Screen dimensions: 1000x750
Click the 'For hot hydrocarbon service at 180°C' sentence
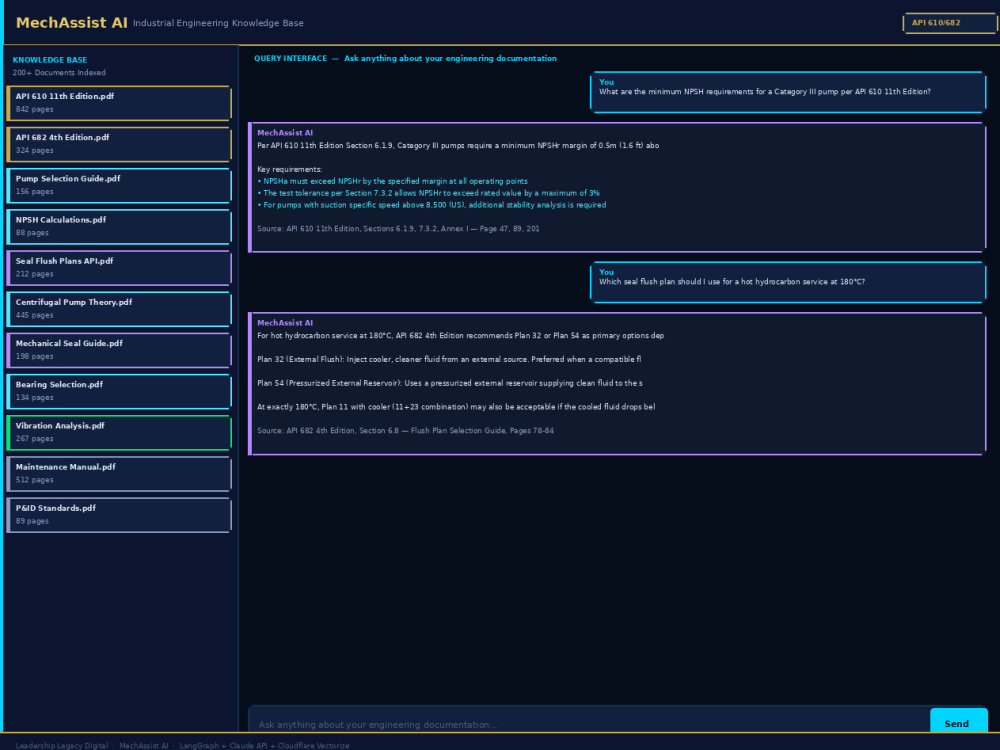460,335
